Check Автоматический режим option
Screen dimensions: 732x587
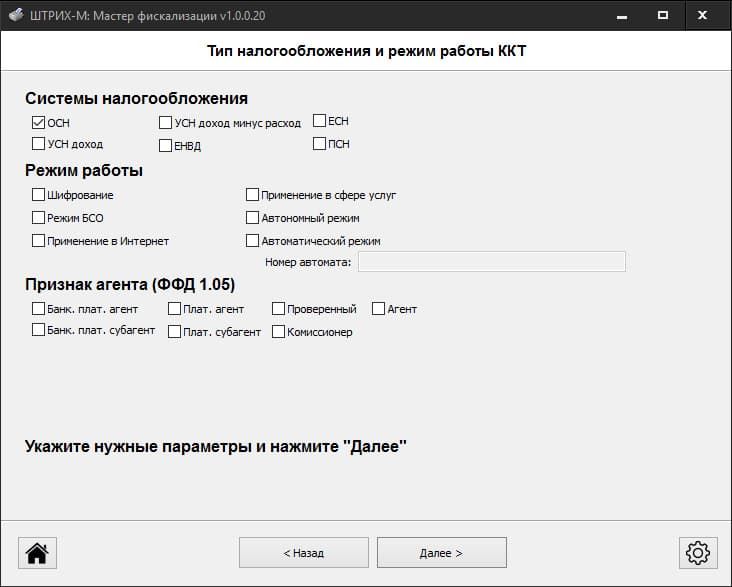click(252, 240)
